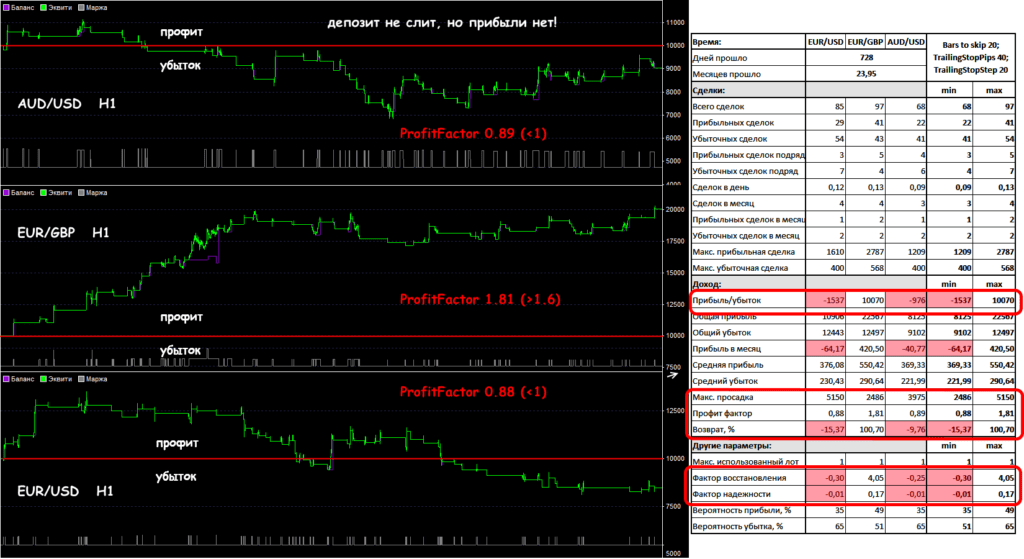Click purple Баланс legend square in AUD/USD chart
The height and width of the screenshot is (559, 1024).
click(7, 6)
